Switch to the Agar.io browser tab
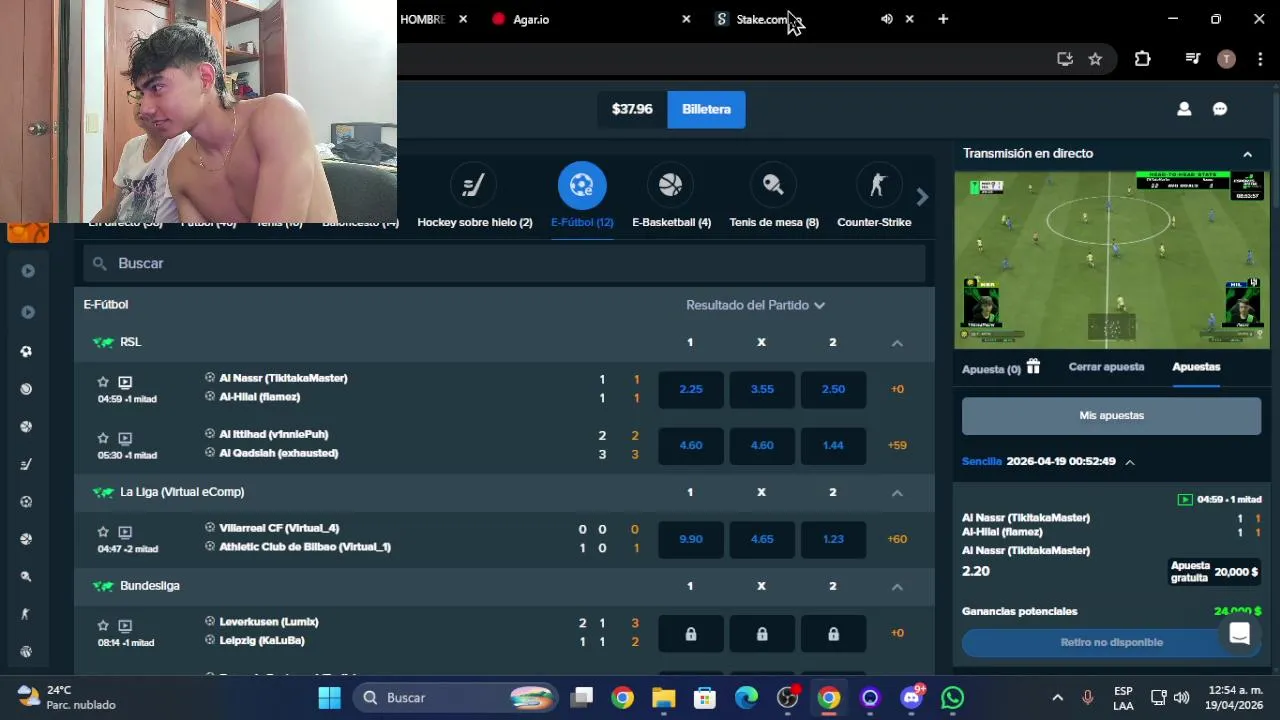This screenshot has width=1280, height=720. click(590, 19)
